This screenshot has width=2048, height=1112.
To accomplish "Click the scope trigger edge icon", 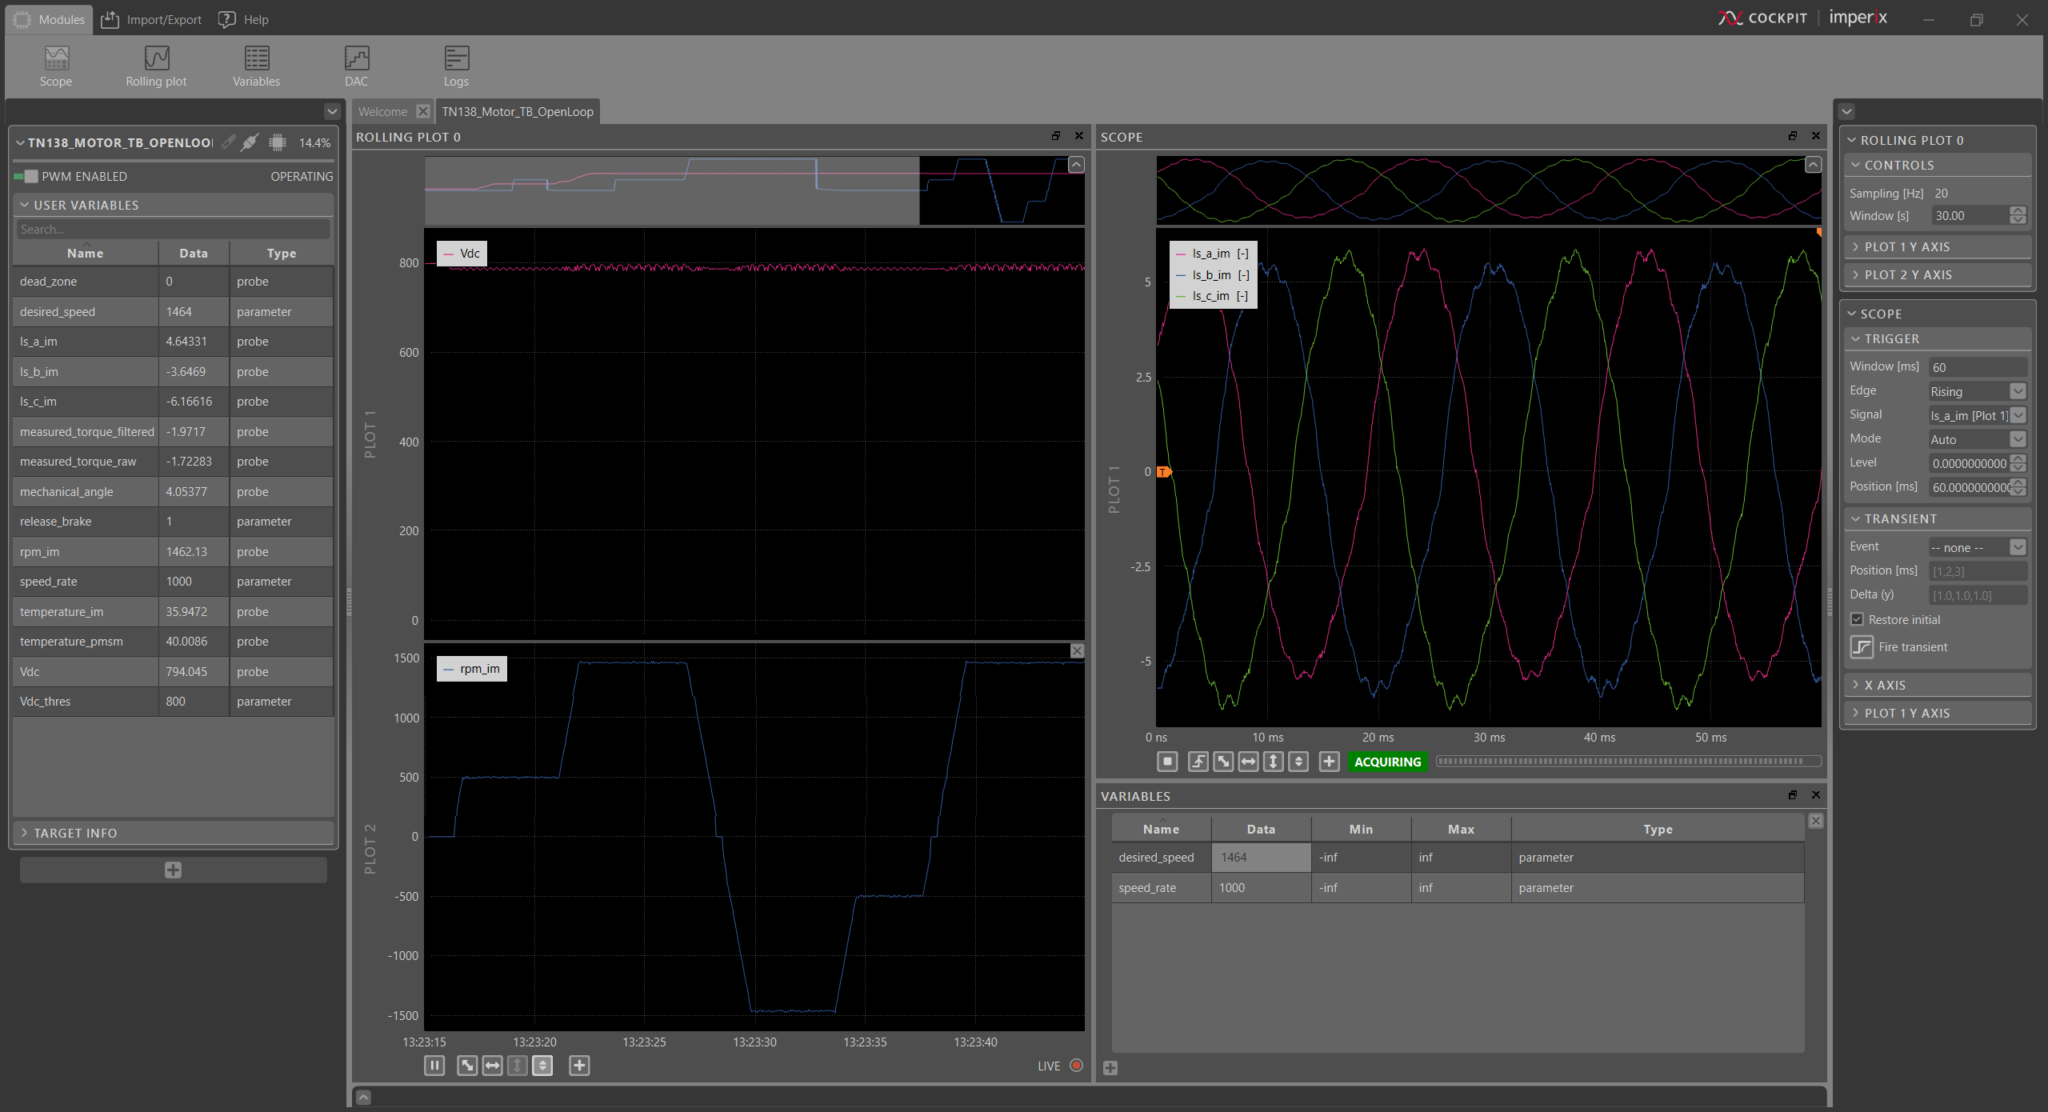I will [x=1197, y=762].
